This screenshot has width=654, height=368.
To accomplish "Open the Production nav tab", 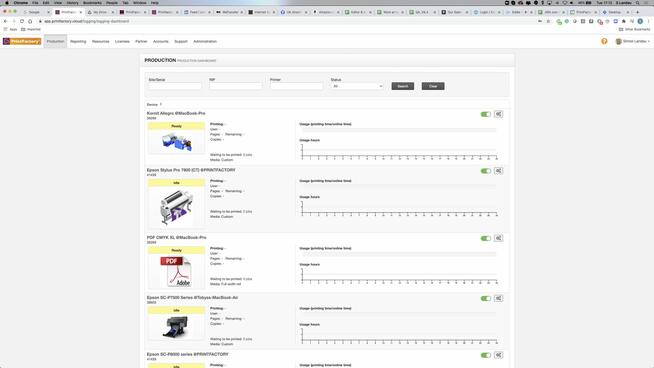I will (55, 41).
